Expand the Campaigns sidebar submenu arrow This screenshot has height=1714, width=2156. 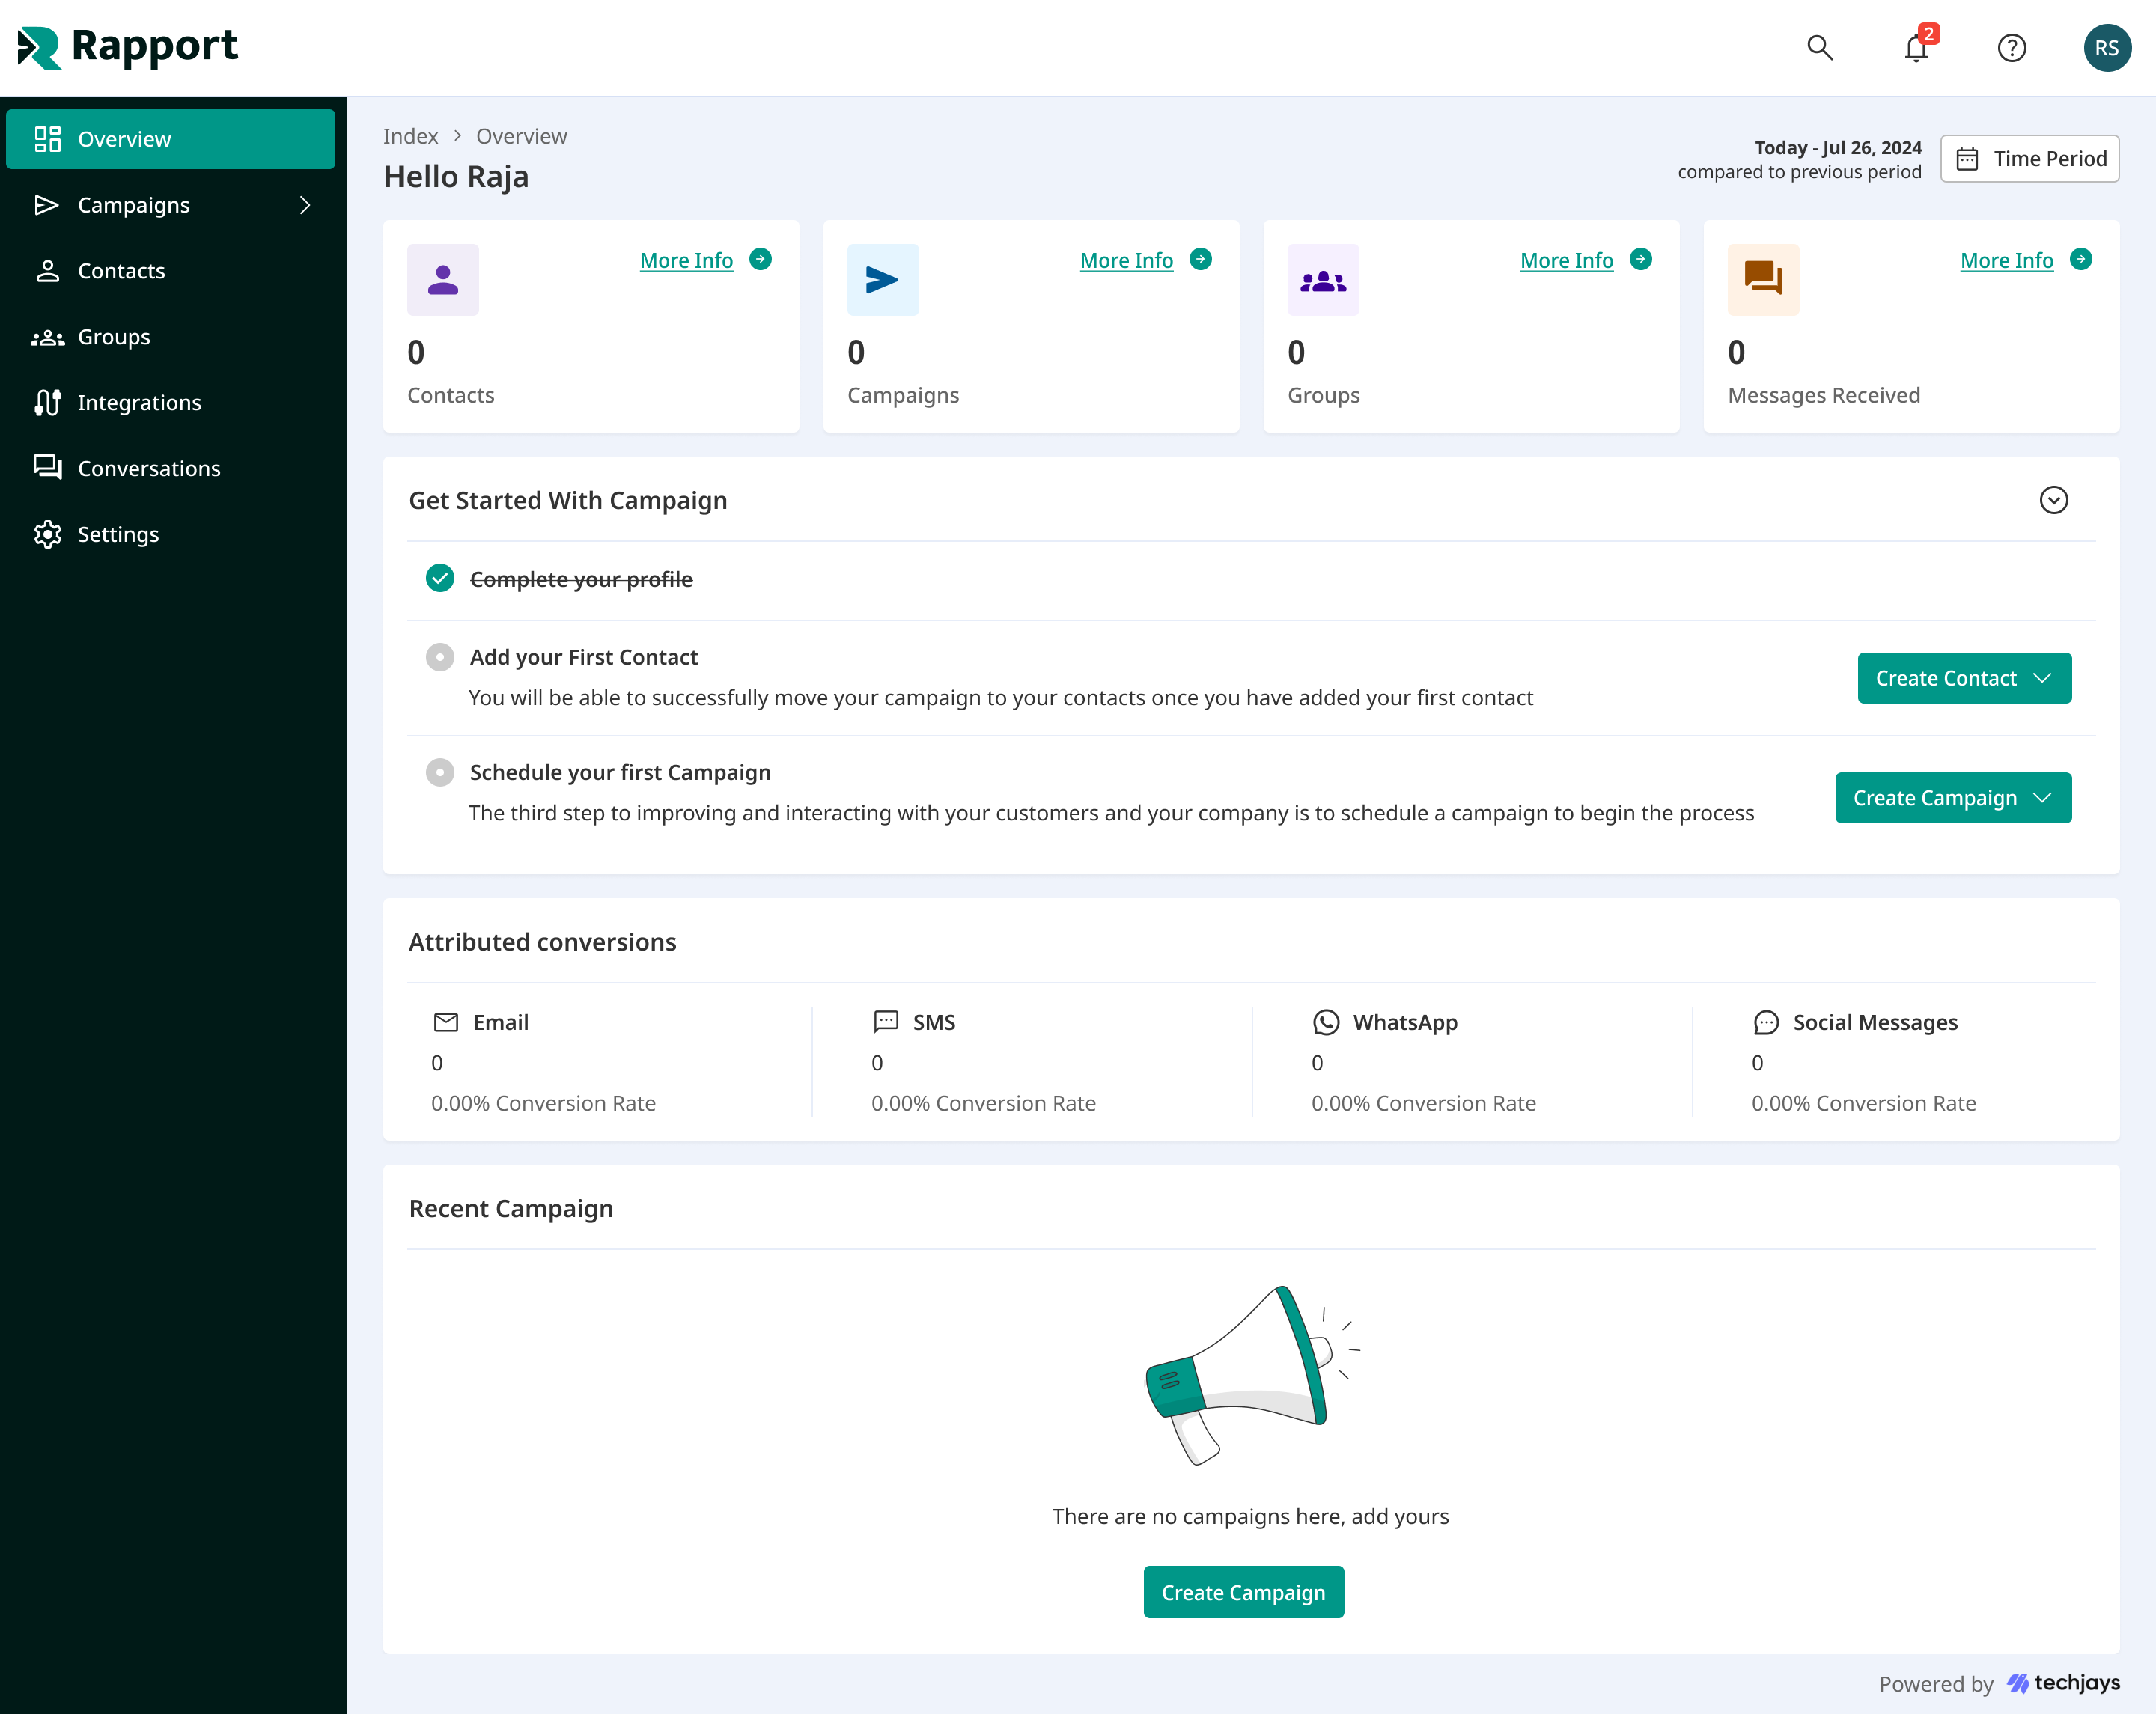point(305,205)
